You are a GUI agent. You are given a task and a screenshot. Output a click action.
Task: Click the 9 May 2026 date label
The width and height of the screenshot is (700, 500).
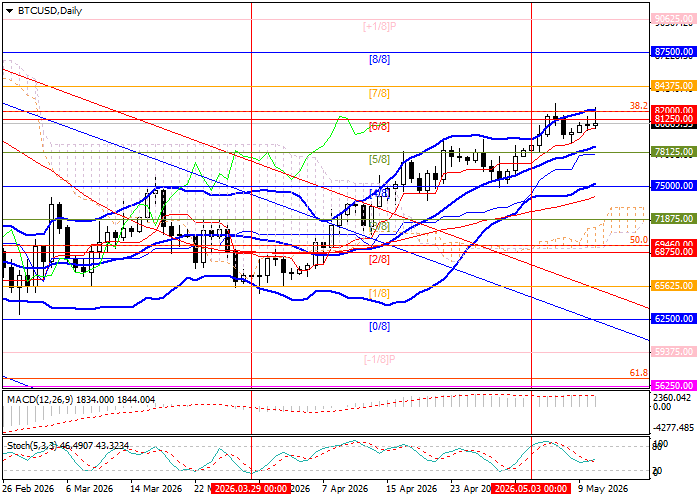coord(603,488)
